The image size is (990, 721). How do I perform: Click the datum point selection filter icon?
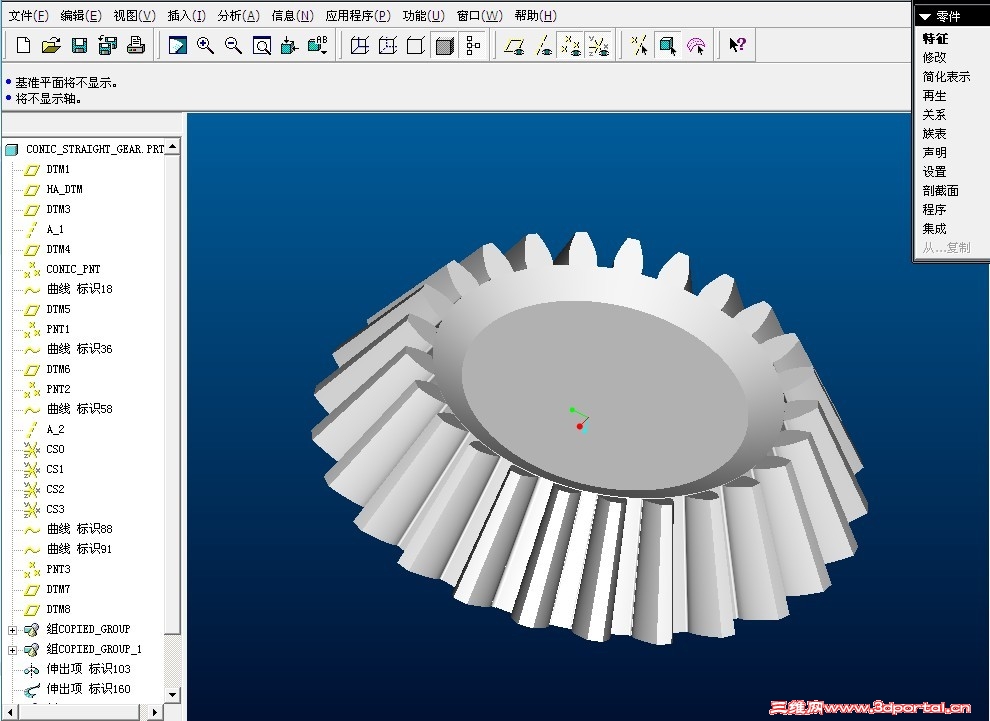click(x=640, y=45)
